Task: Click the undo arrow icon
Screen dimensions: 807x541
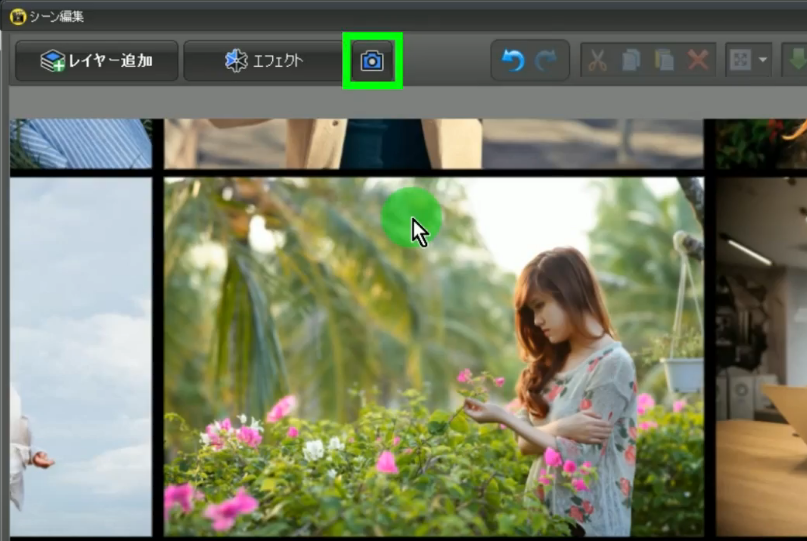Action: pyautogui.click(x=513, y=61)
